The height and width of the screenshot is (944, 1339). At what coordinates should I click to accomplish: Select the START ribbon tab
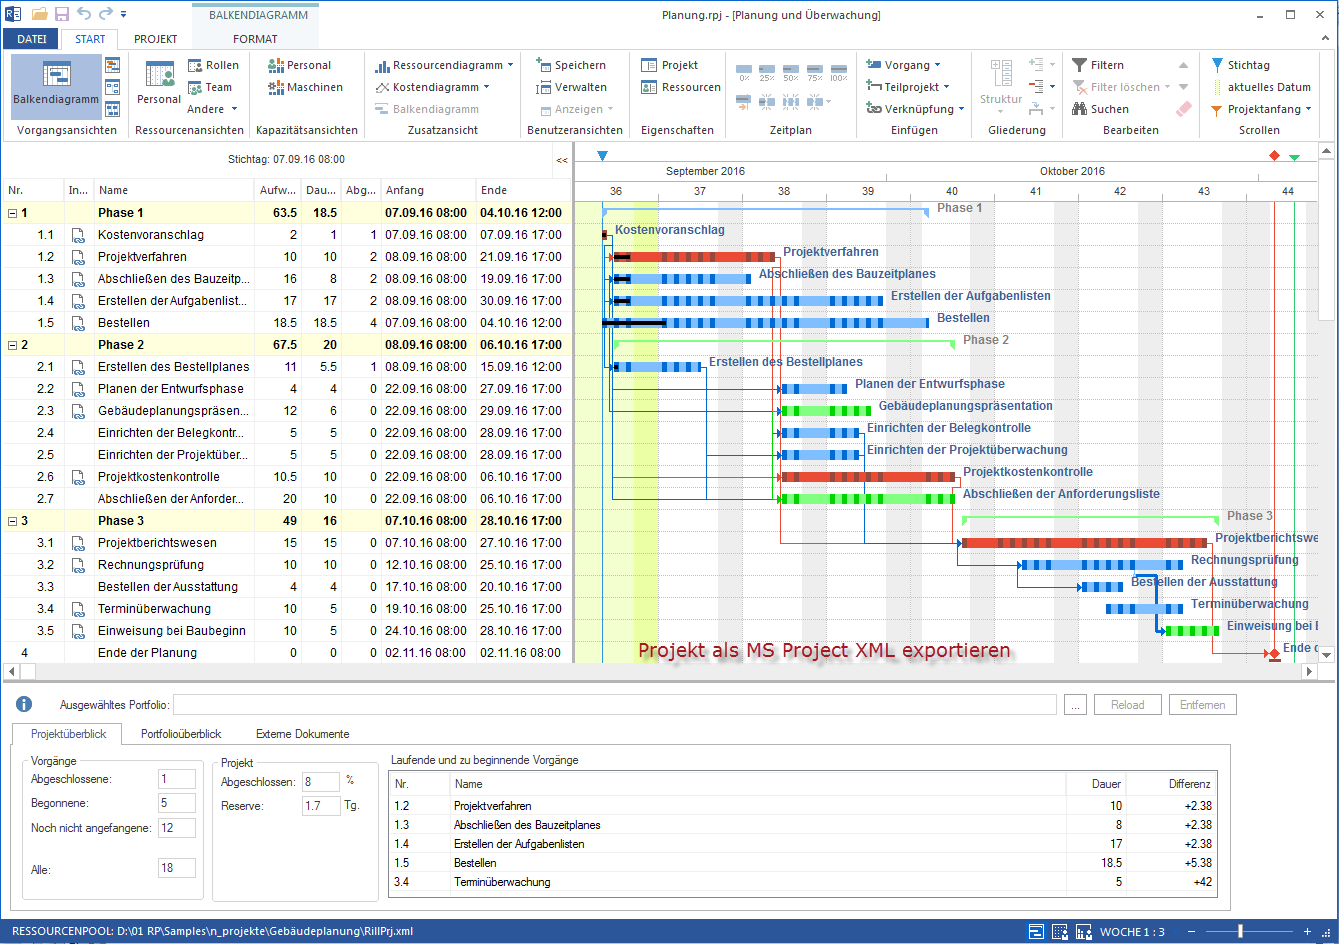point(90,39)
